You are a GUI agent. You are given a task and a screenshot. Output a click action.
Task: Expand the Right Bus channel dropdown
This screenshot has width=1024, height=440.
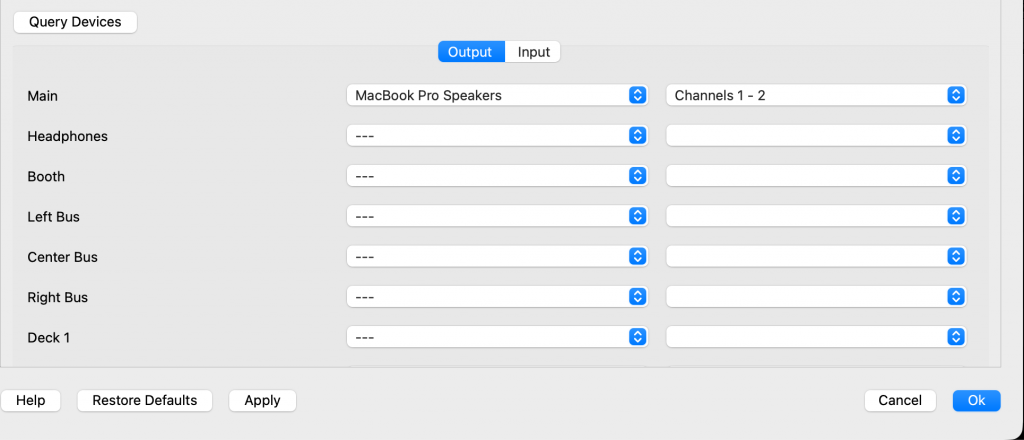[x=816, y=297]
